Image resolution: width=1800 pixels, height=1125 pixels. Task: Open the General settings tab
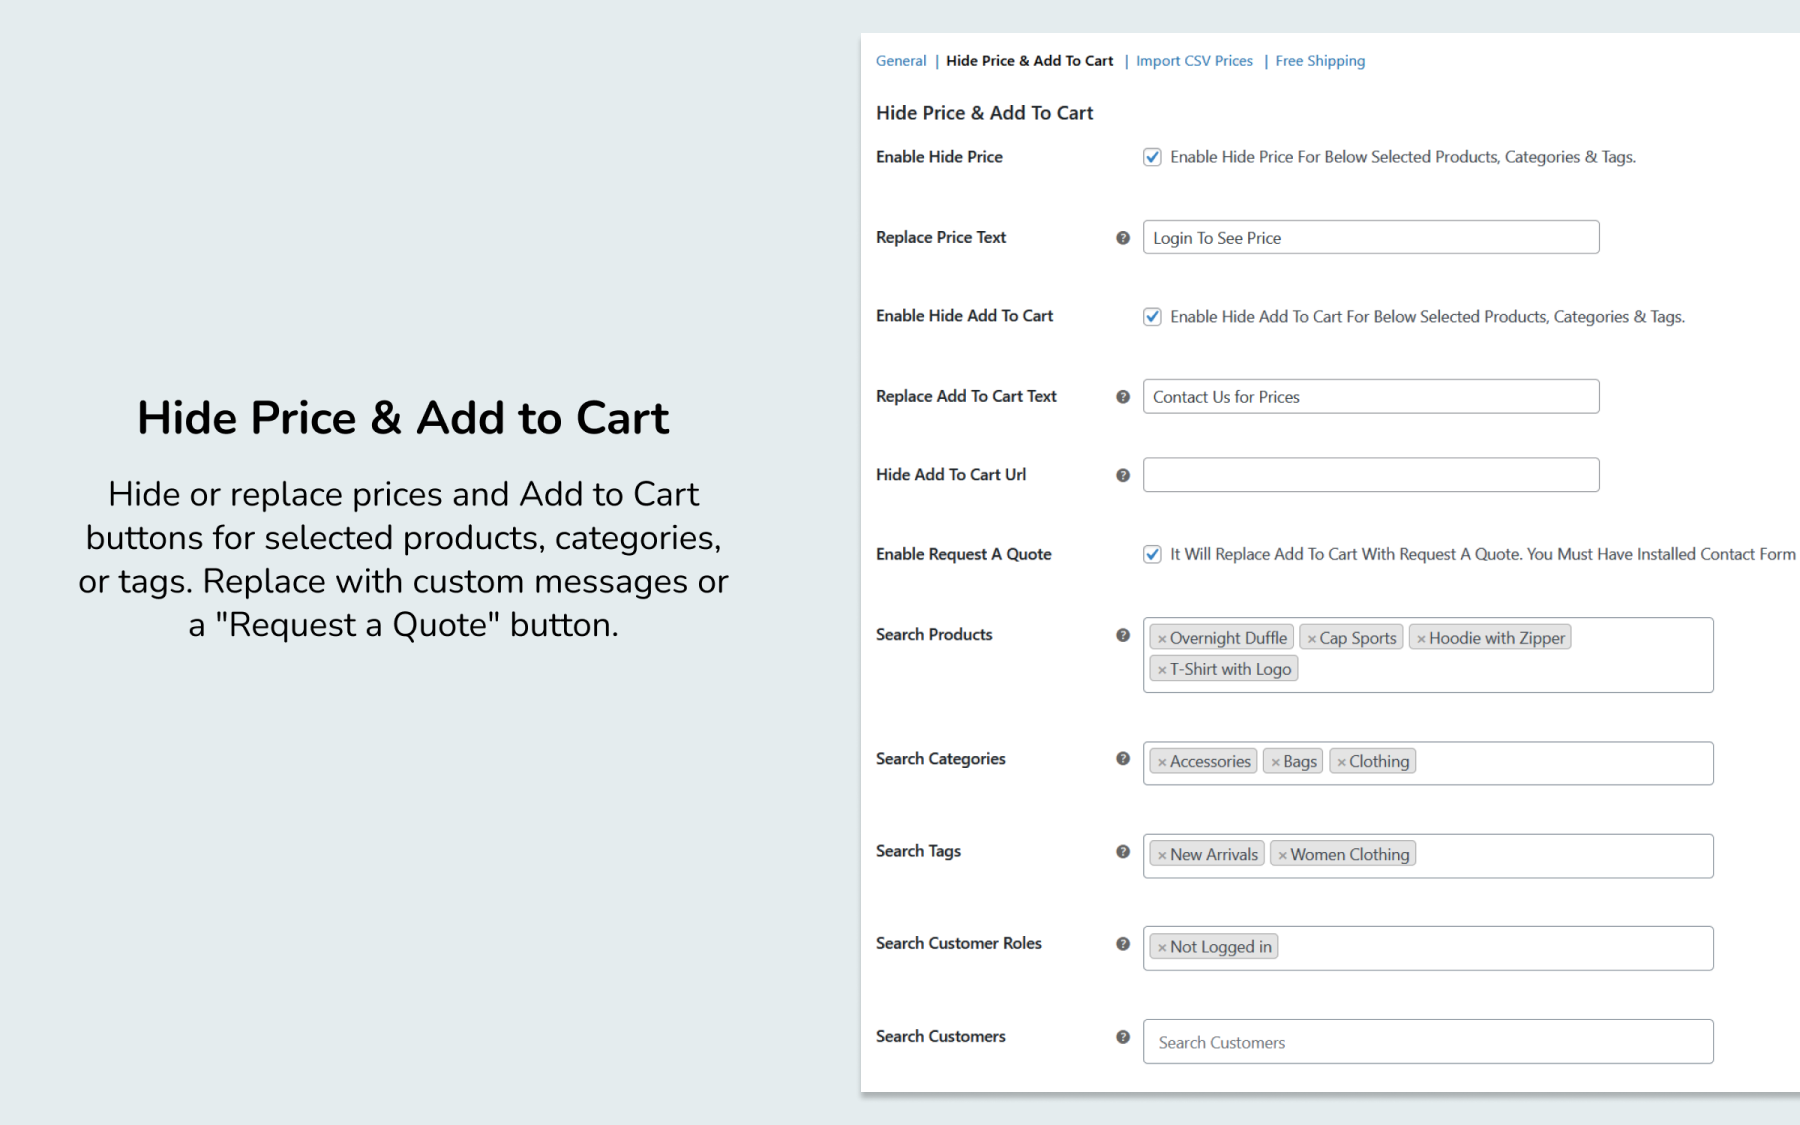[x=901, y=61]
